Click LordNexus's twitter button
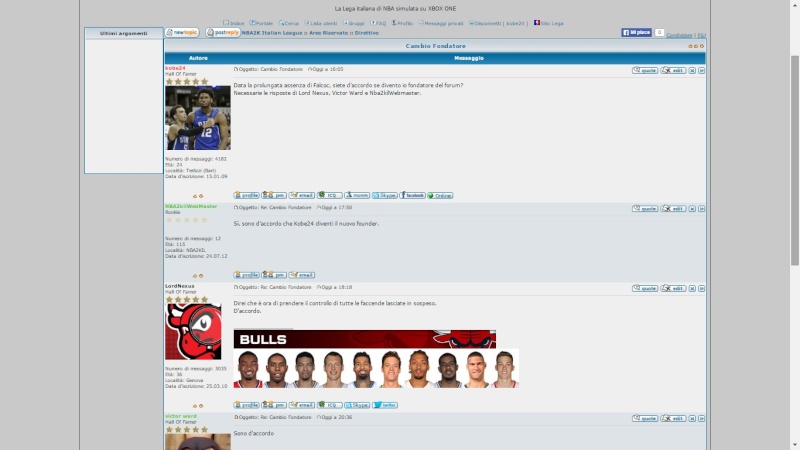 click(385, 405)
